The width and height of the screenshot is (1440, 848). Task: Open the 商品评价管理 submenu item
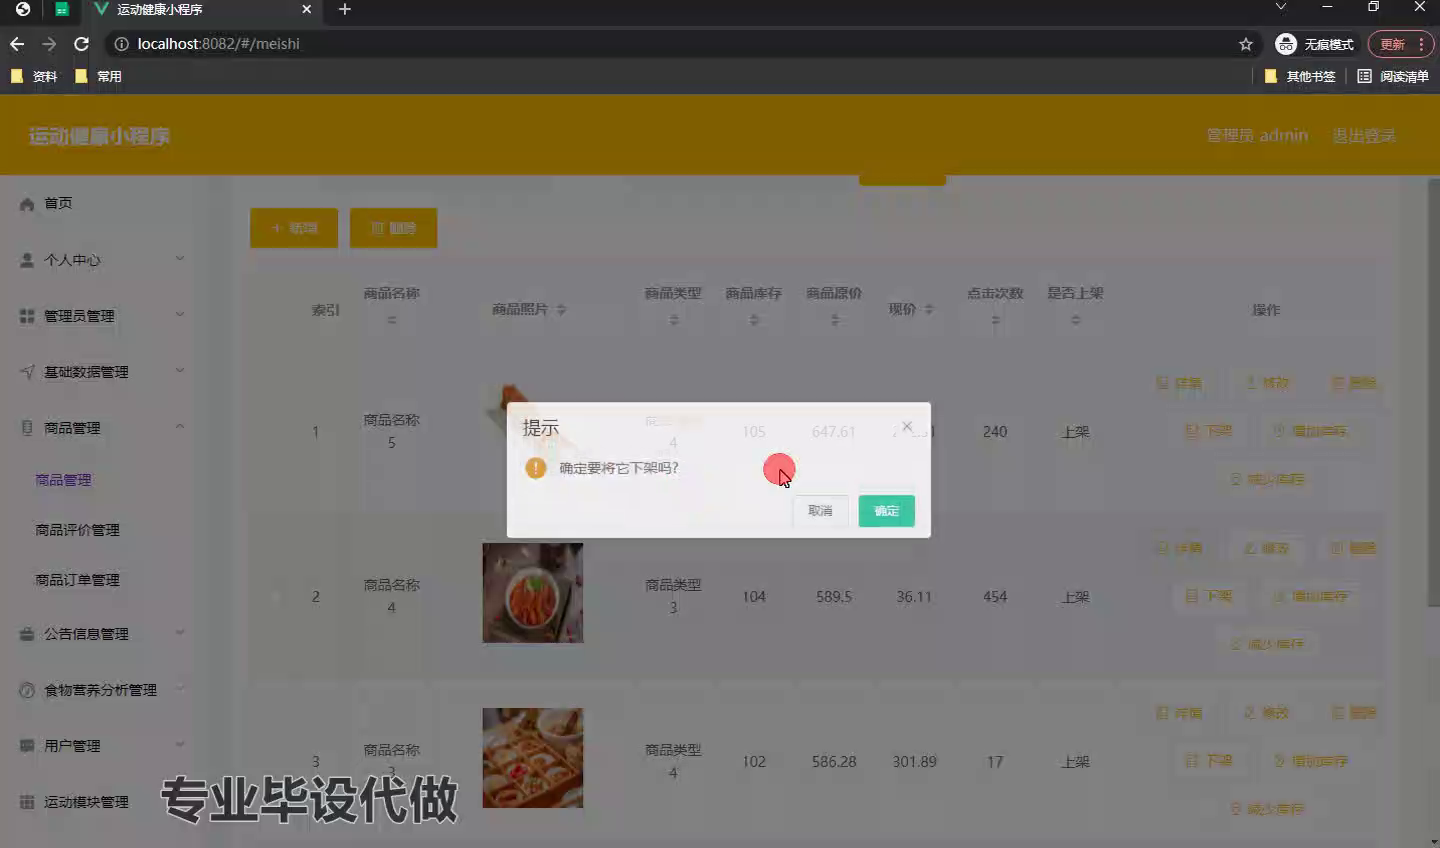click(77, 530)
